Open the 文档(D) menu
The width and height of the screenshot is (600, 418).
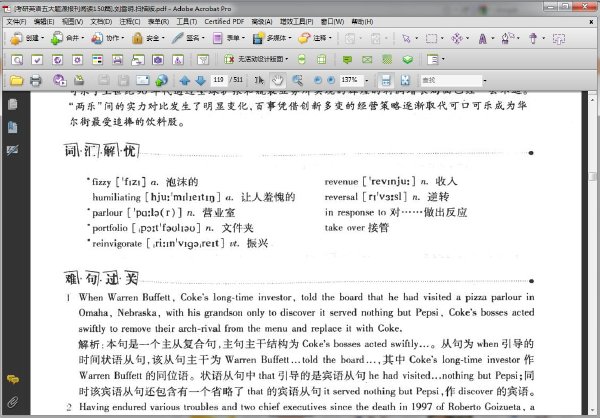(x=101, y=22)
